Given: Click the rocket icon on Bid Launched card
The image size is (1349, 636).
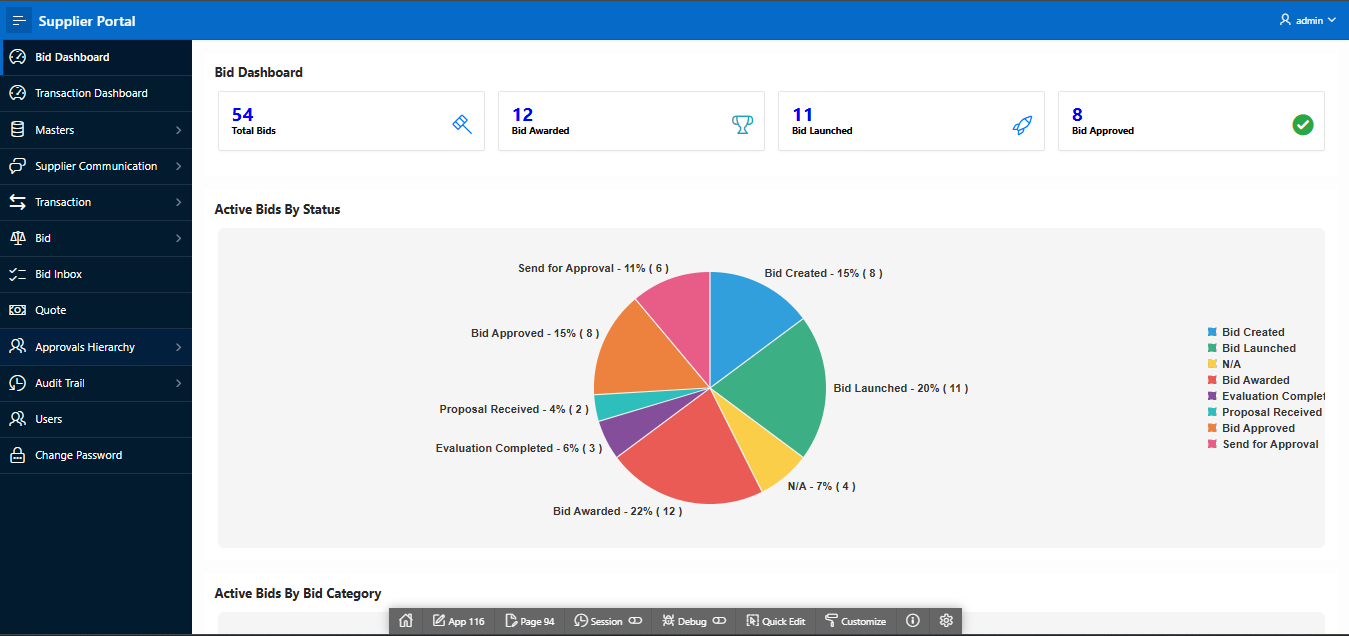Looking at the screenshot, I should (x=1021, y=125).
